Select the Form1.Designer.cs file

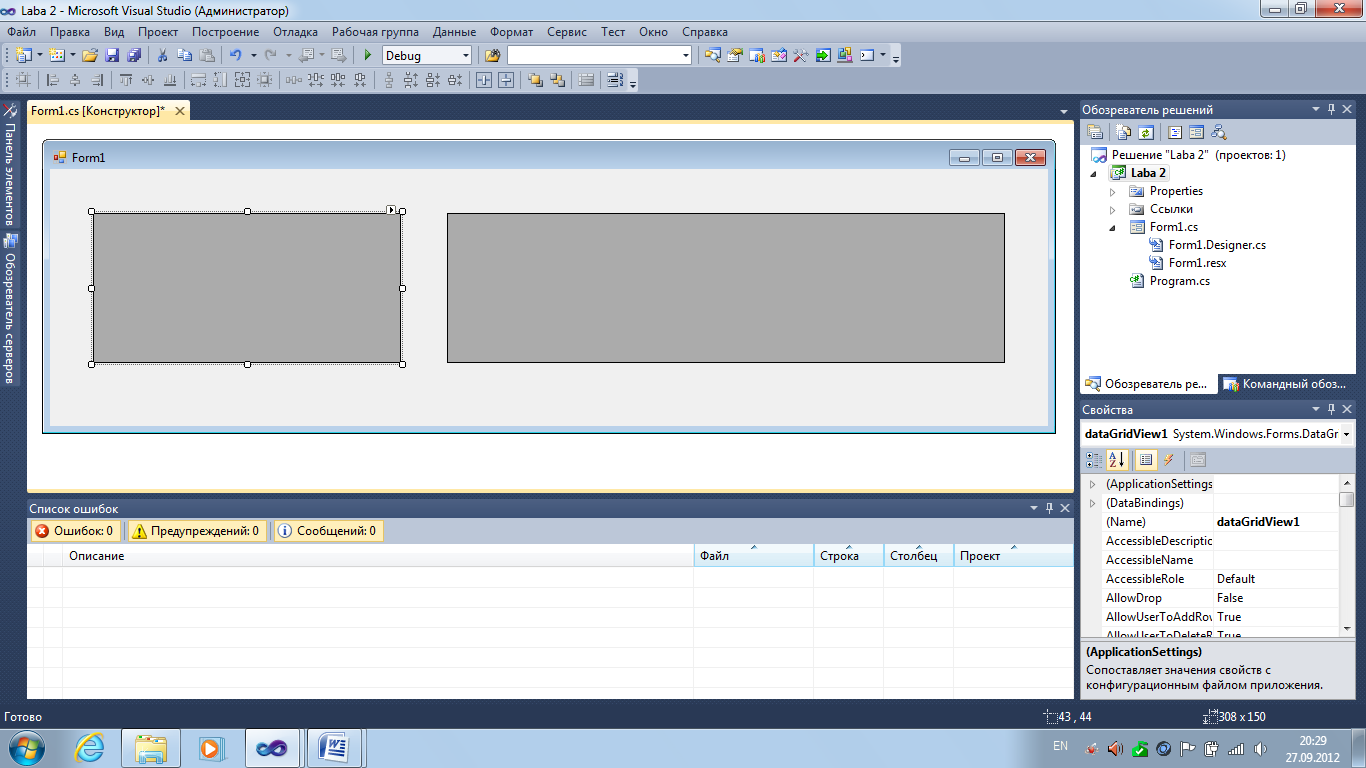[1217, 245]
